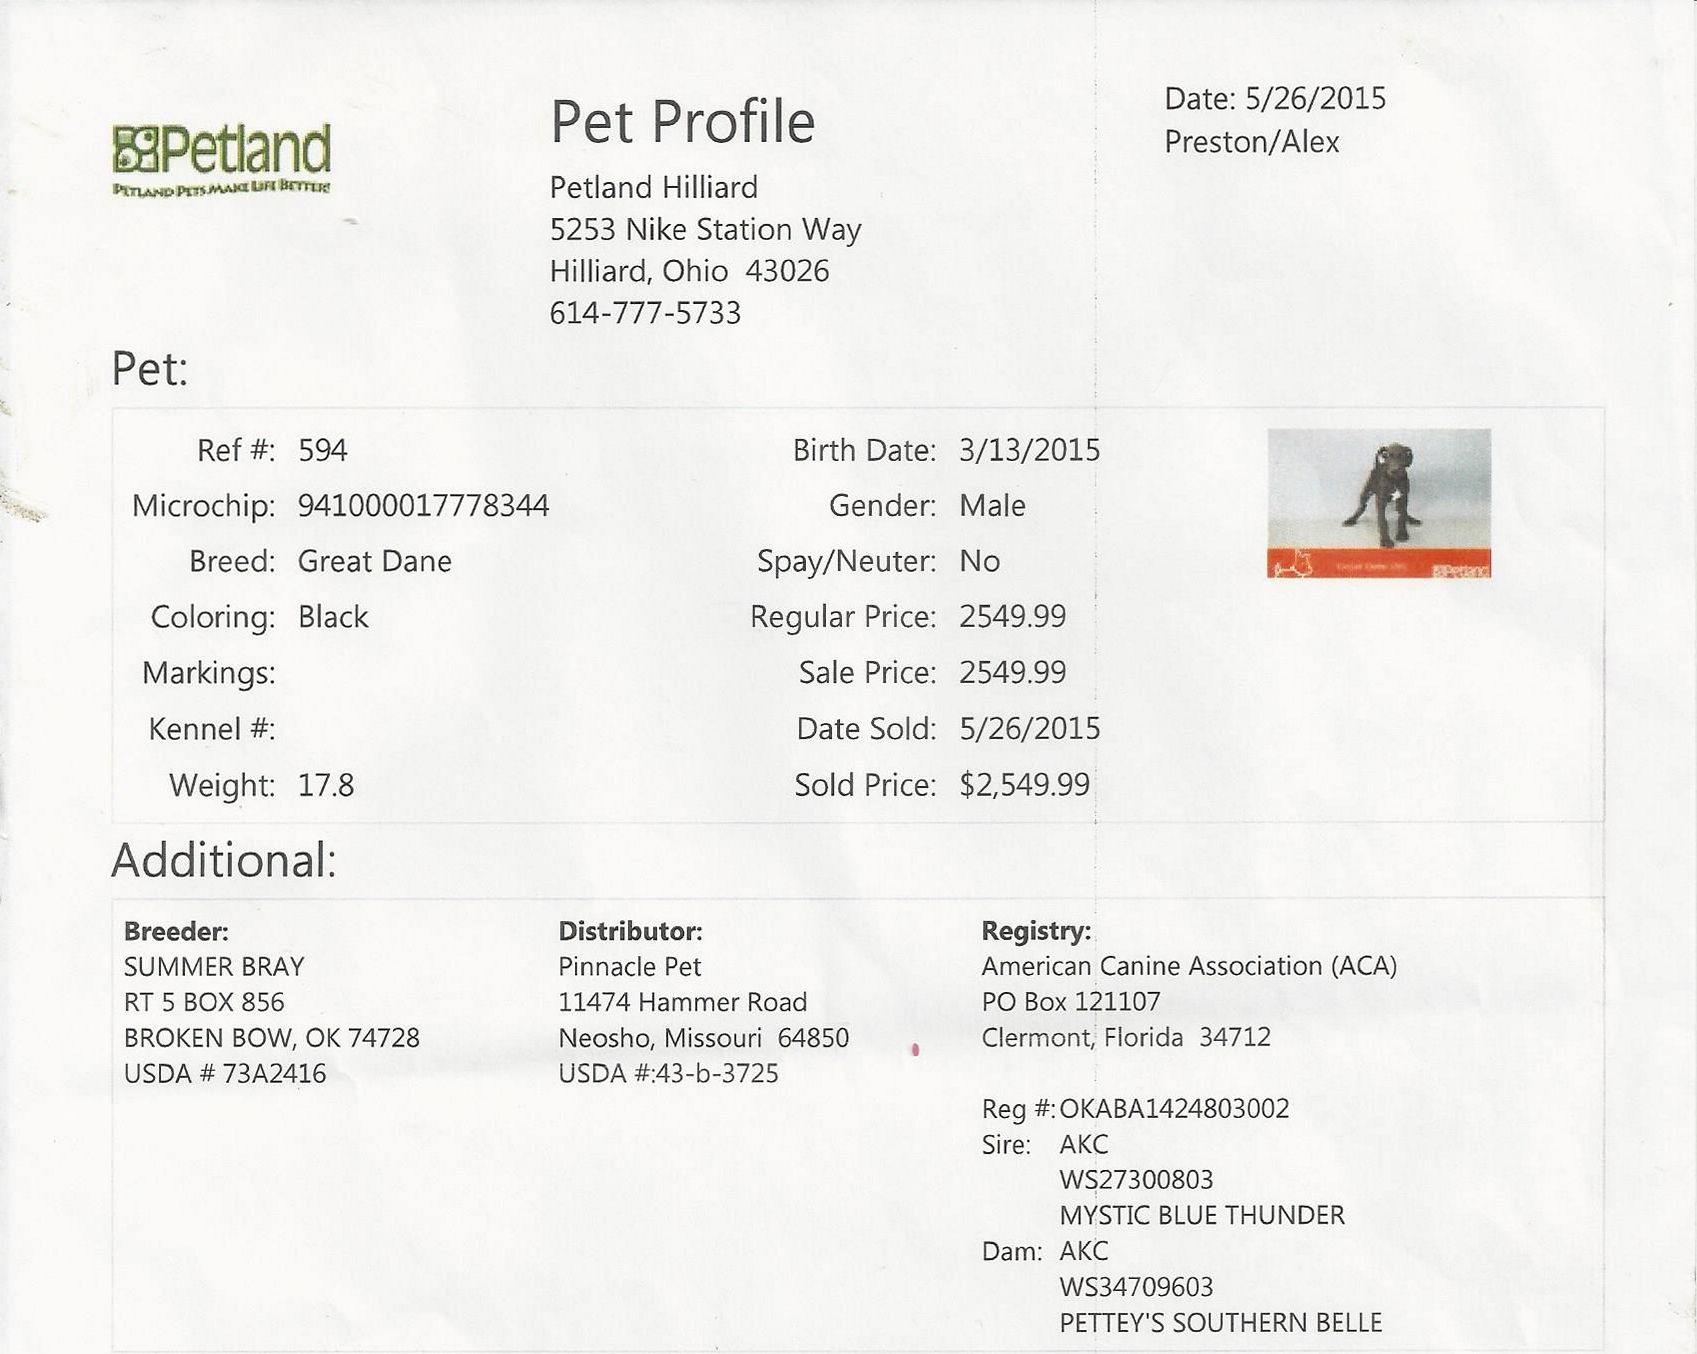1697x1354 pixels.
Task: Select phone number '614-777-5733'
Action: [x=645, y=313]
